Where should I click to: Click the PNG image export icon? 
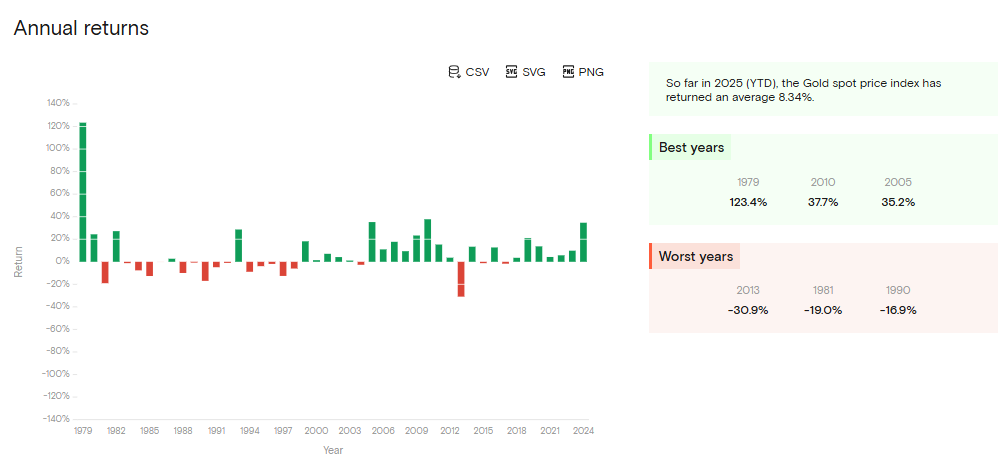[x=568, y=72]
